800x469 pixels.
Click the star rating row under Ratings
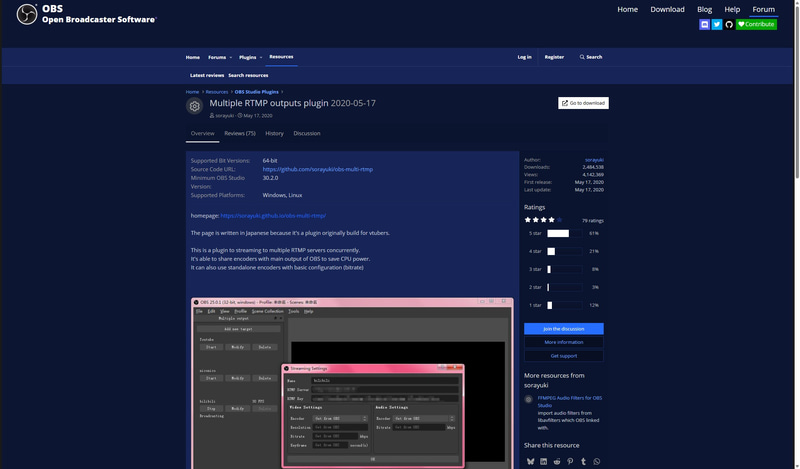click(543, 220)
